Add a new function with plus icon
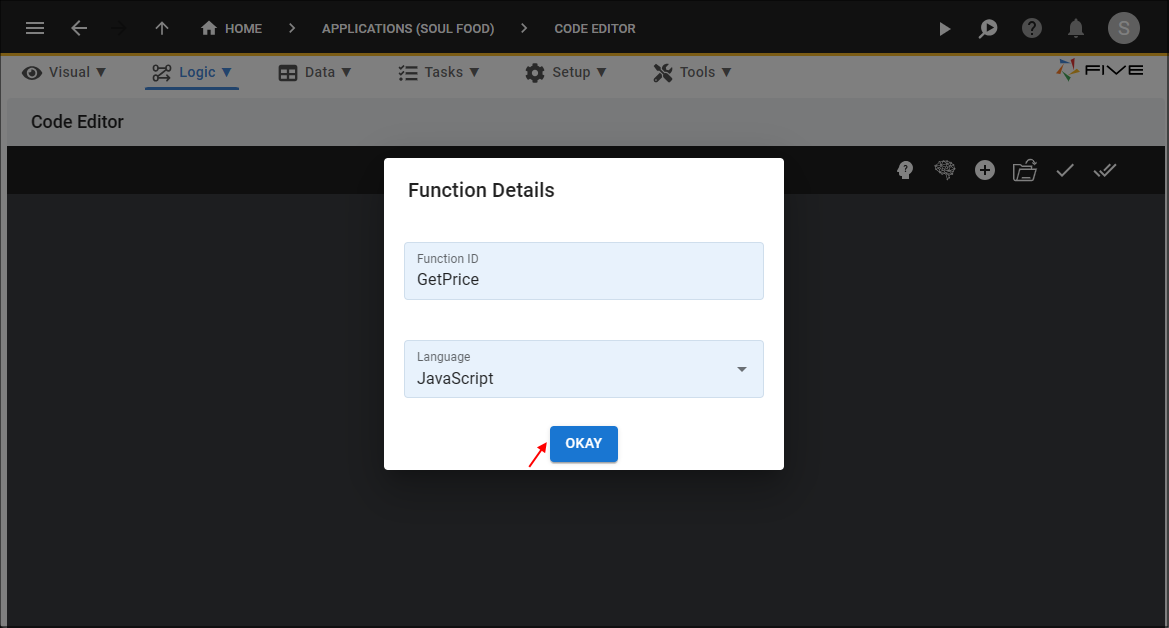The width and height of the screenshot is (1169, 628). (985, 170)
